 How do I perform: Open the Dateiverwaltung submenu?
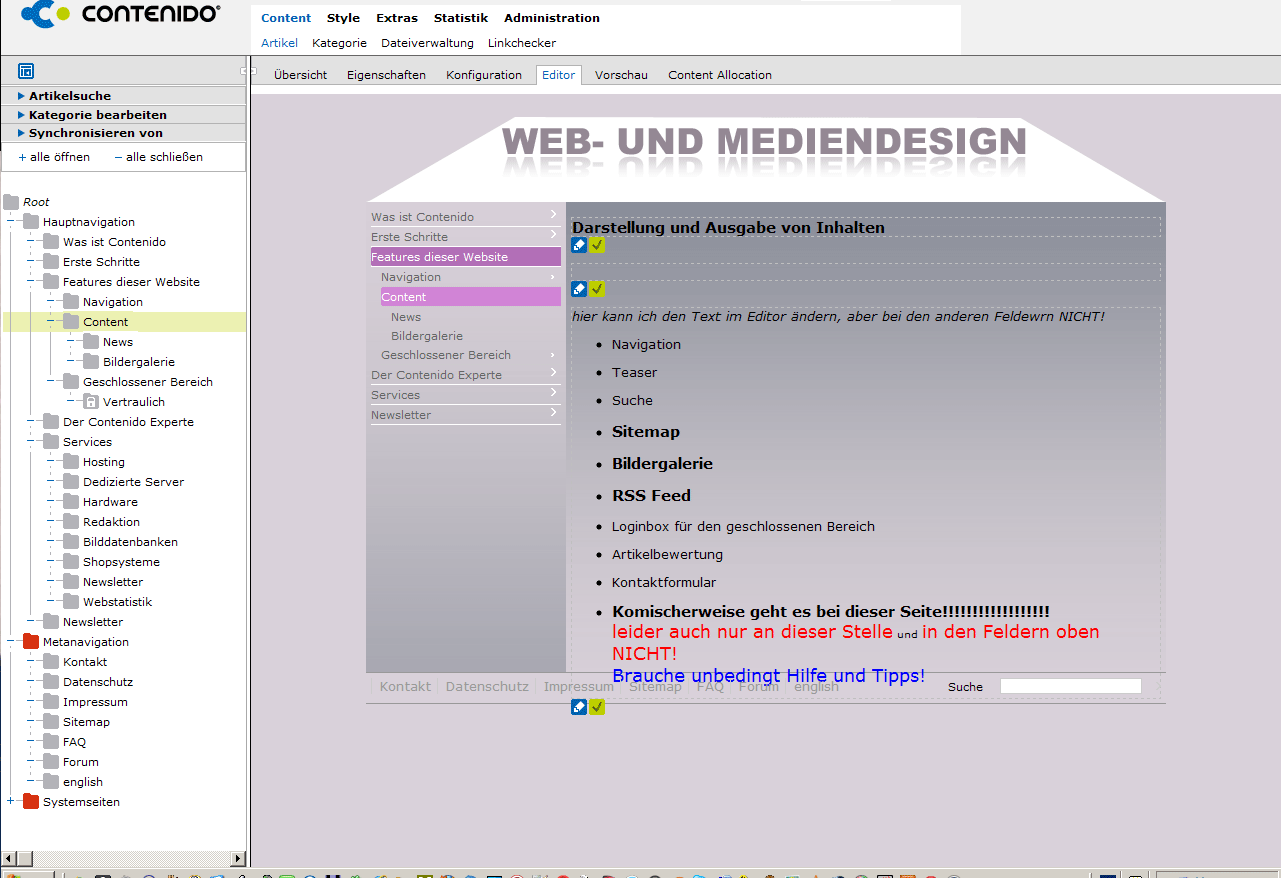(427, 43)
